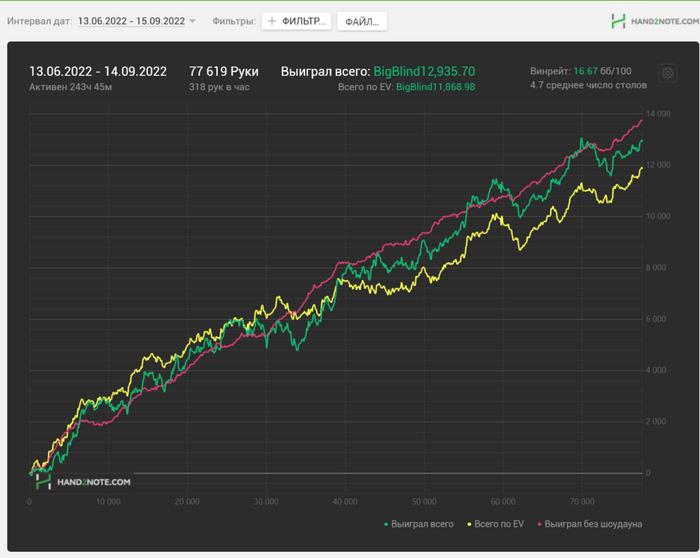Open the date interval dropdown arrow
Screen dimensions: 700x558
click(192, 21)
